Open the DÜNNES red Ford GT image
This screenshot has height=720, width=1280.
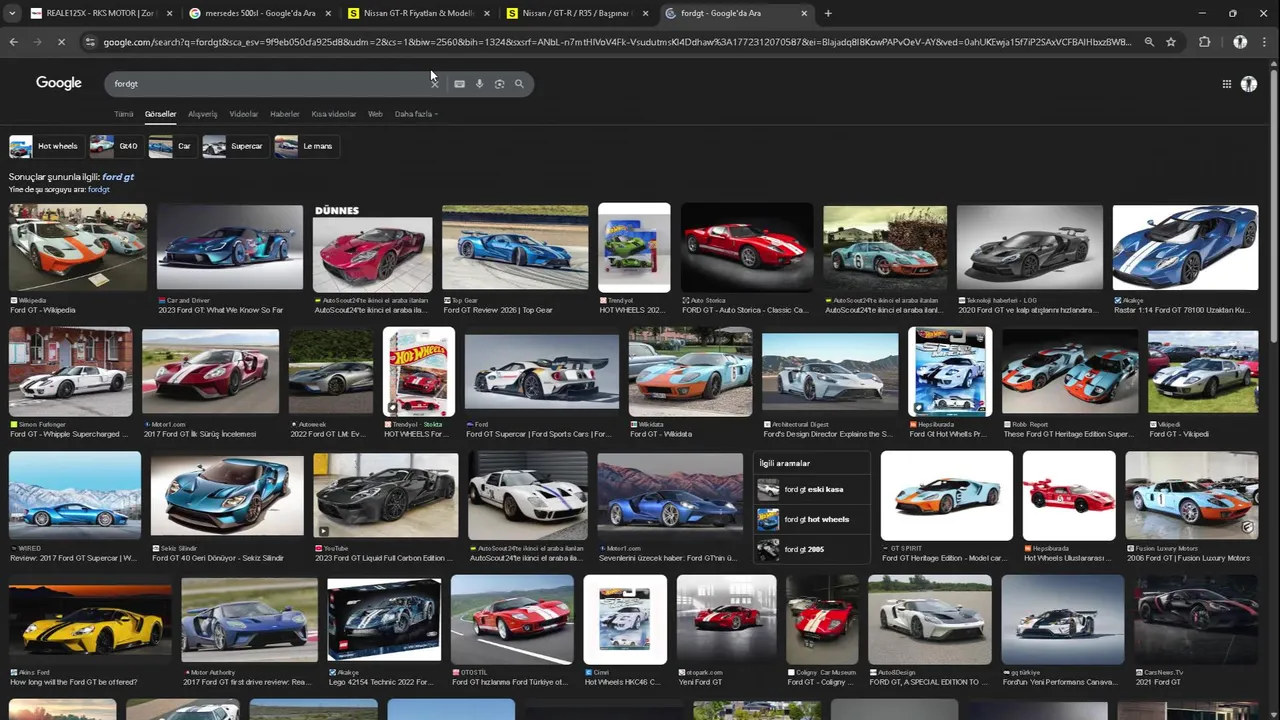pyautogui.click(x=372, y=247)
